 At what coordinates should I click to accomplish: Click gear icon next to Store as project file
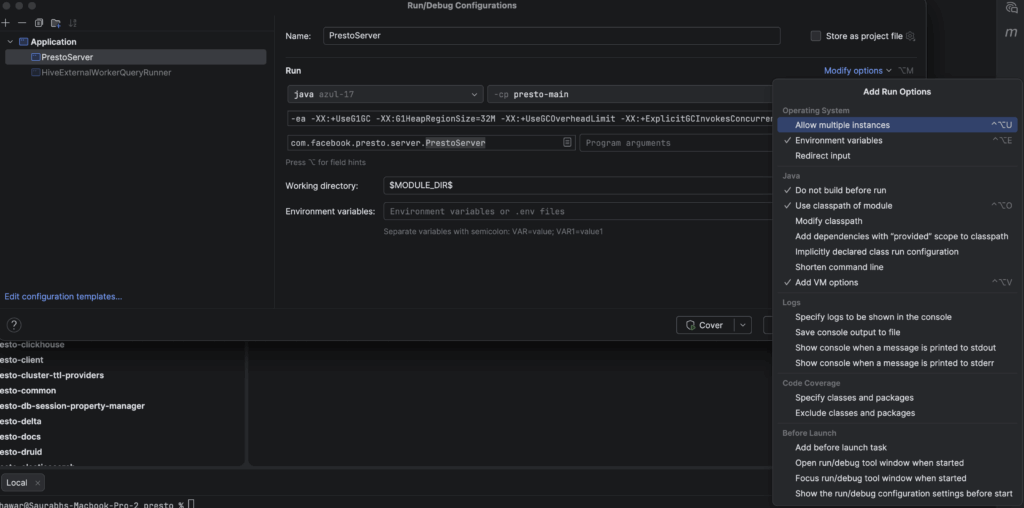point(910,36)
